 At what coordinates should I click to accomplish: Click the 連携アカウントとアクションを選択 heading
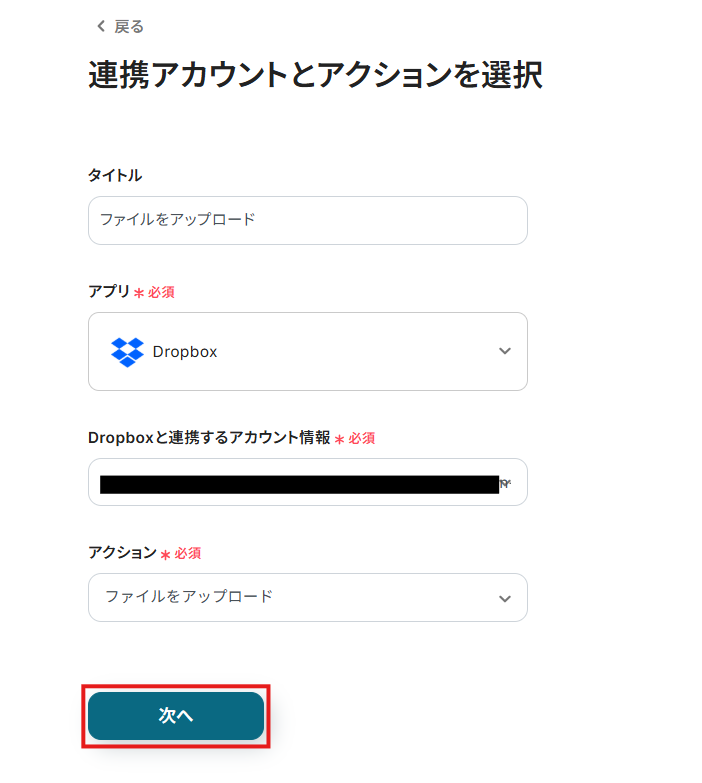(315, 76)
